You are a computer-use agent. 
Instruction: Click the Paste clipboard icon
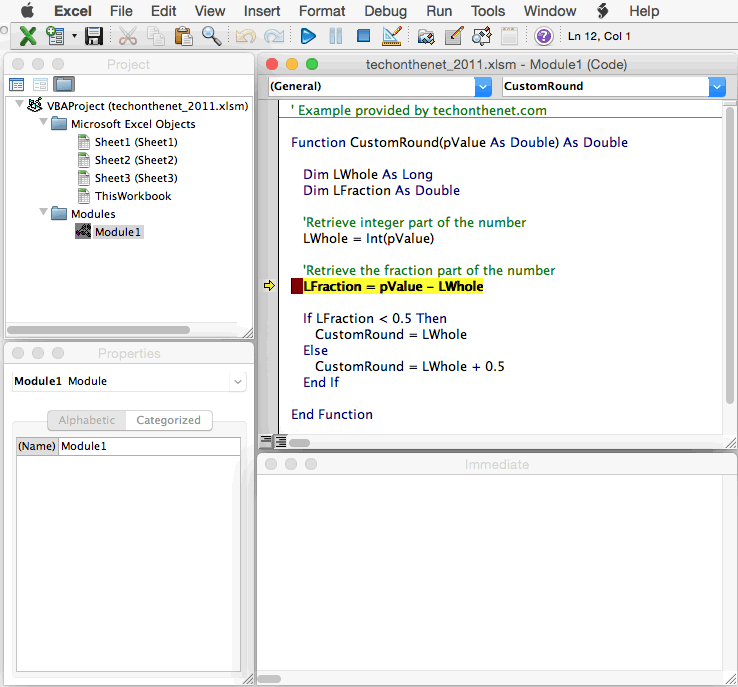(x=183, y=36)
